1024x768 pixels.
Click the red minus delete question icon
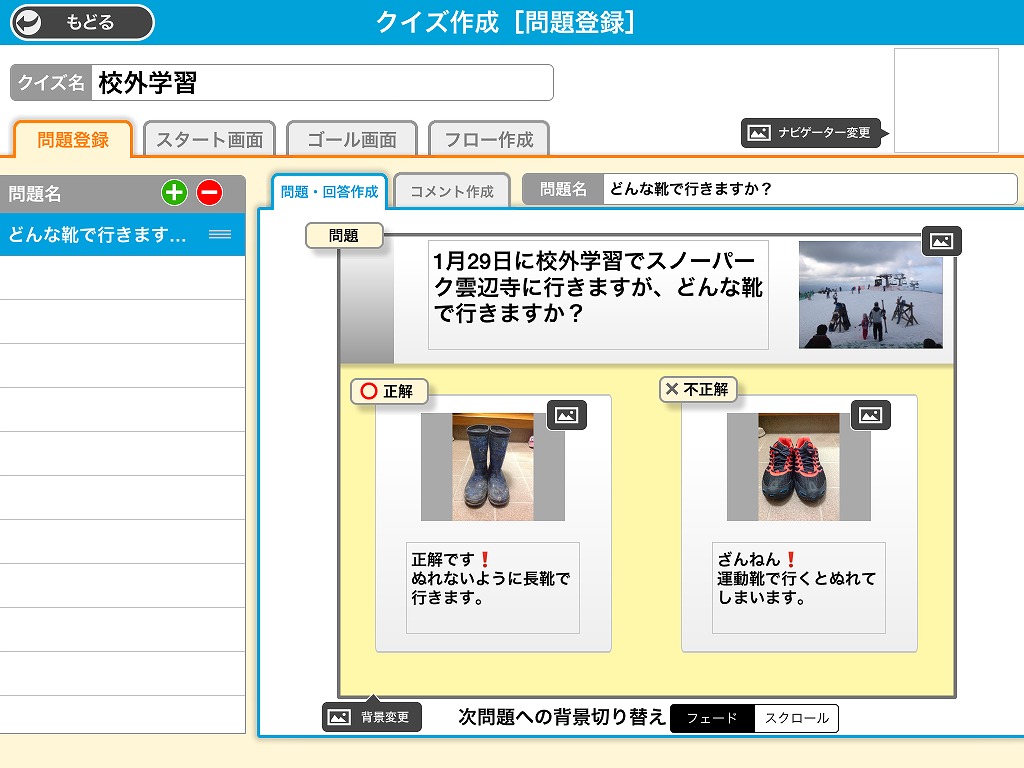click(x=209, y=193)
